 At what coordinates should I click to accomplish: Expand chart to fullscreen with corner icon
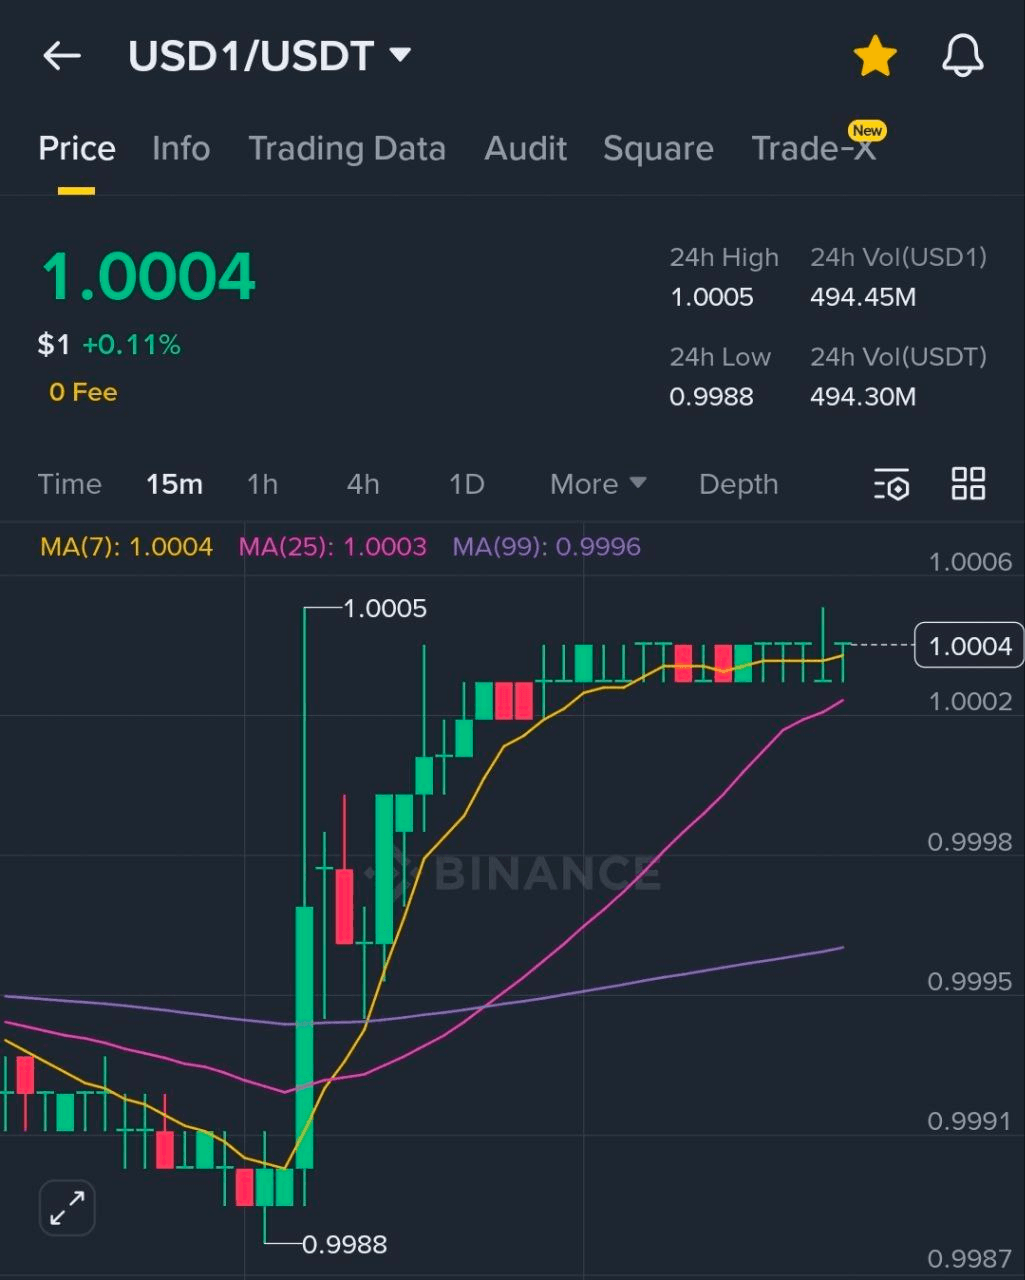[x=66, y=1207]
